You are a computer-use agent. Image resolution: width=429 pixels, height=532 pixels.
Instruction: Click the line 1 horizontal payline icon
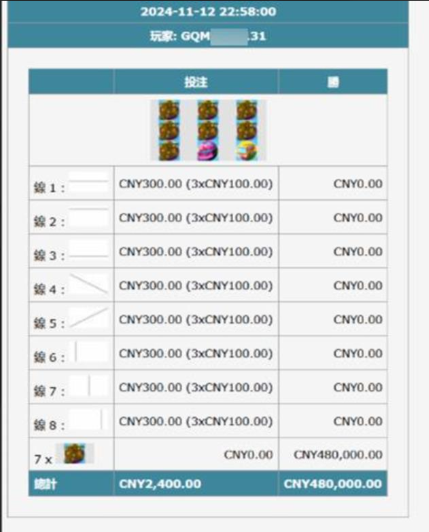coord(89,182)
